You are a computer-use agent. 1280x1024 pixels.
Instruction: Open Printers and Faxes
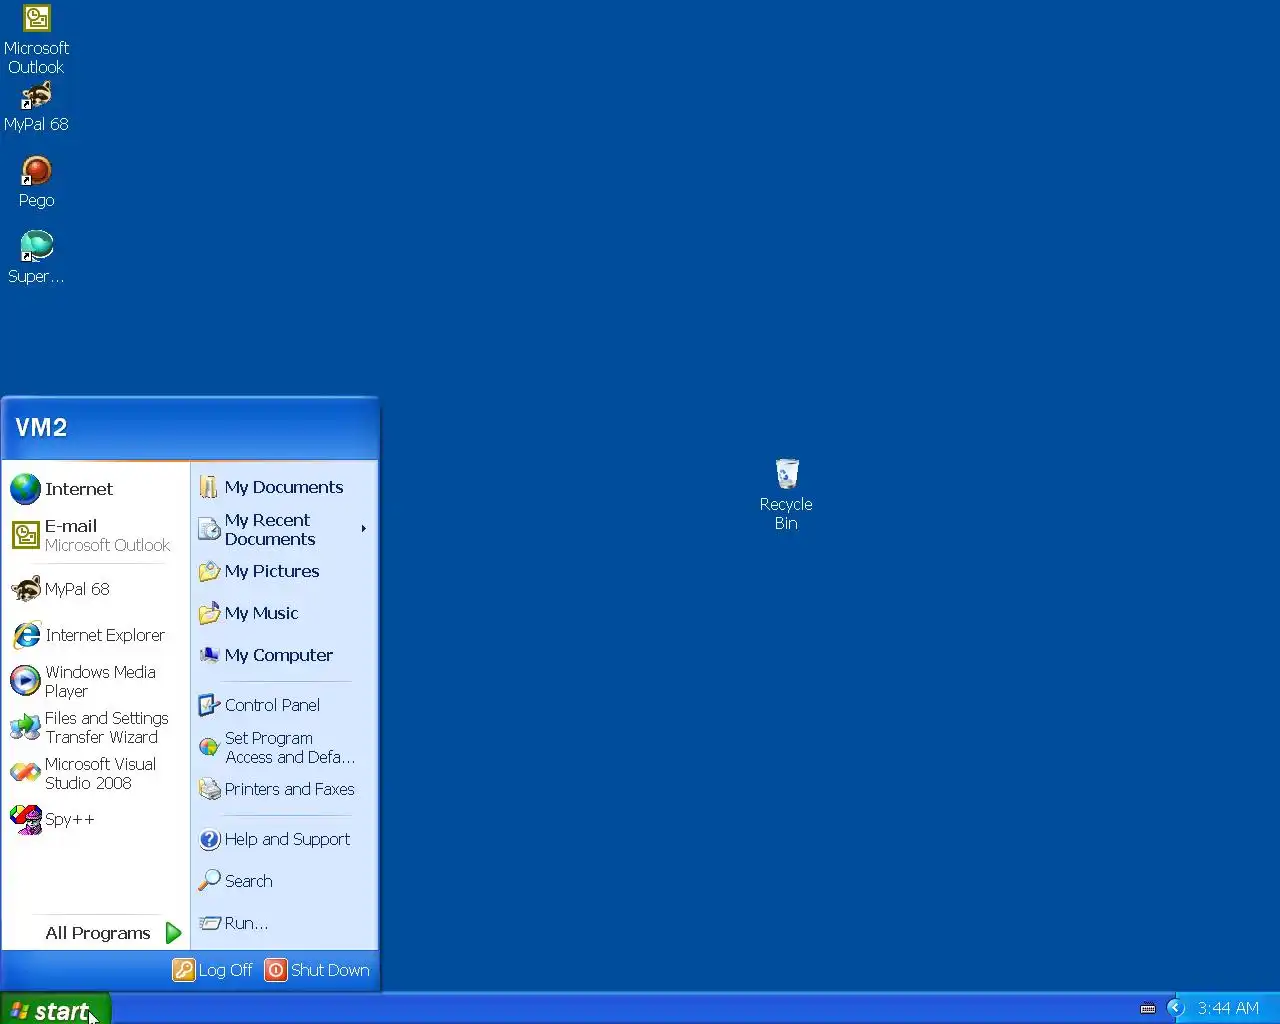coord(284,789)
